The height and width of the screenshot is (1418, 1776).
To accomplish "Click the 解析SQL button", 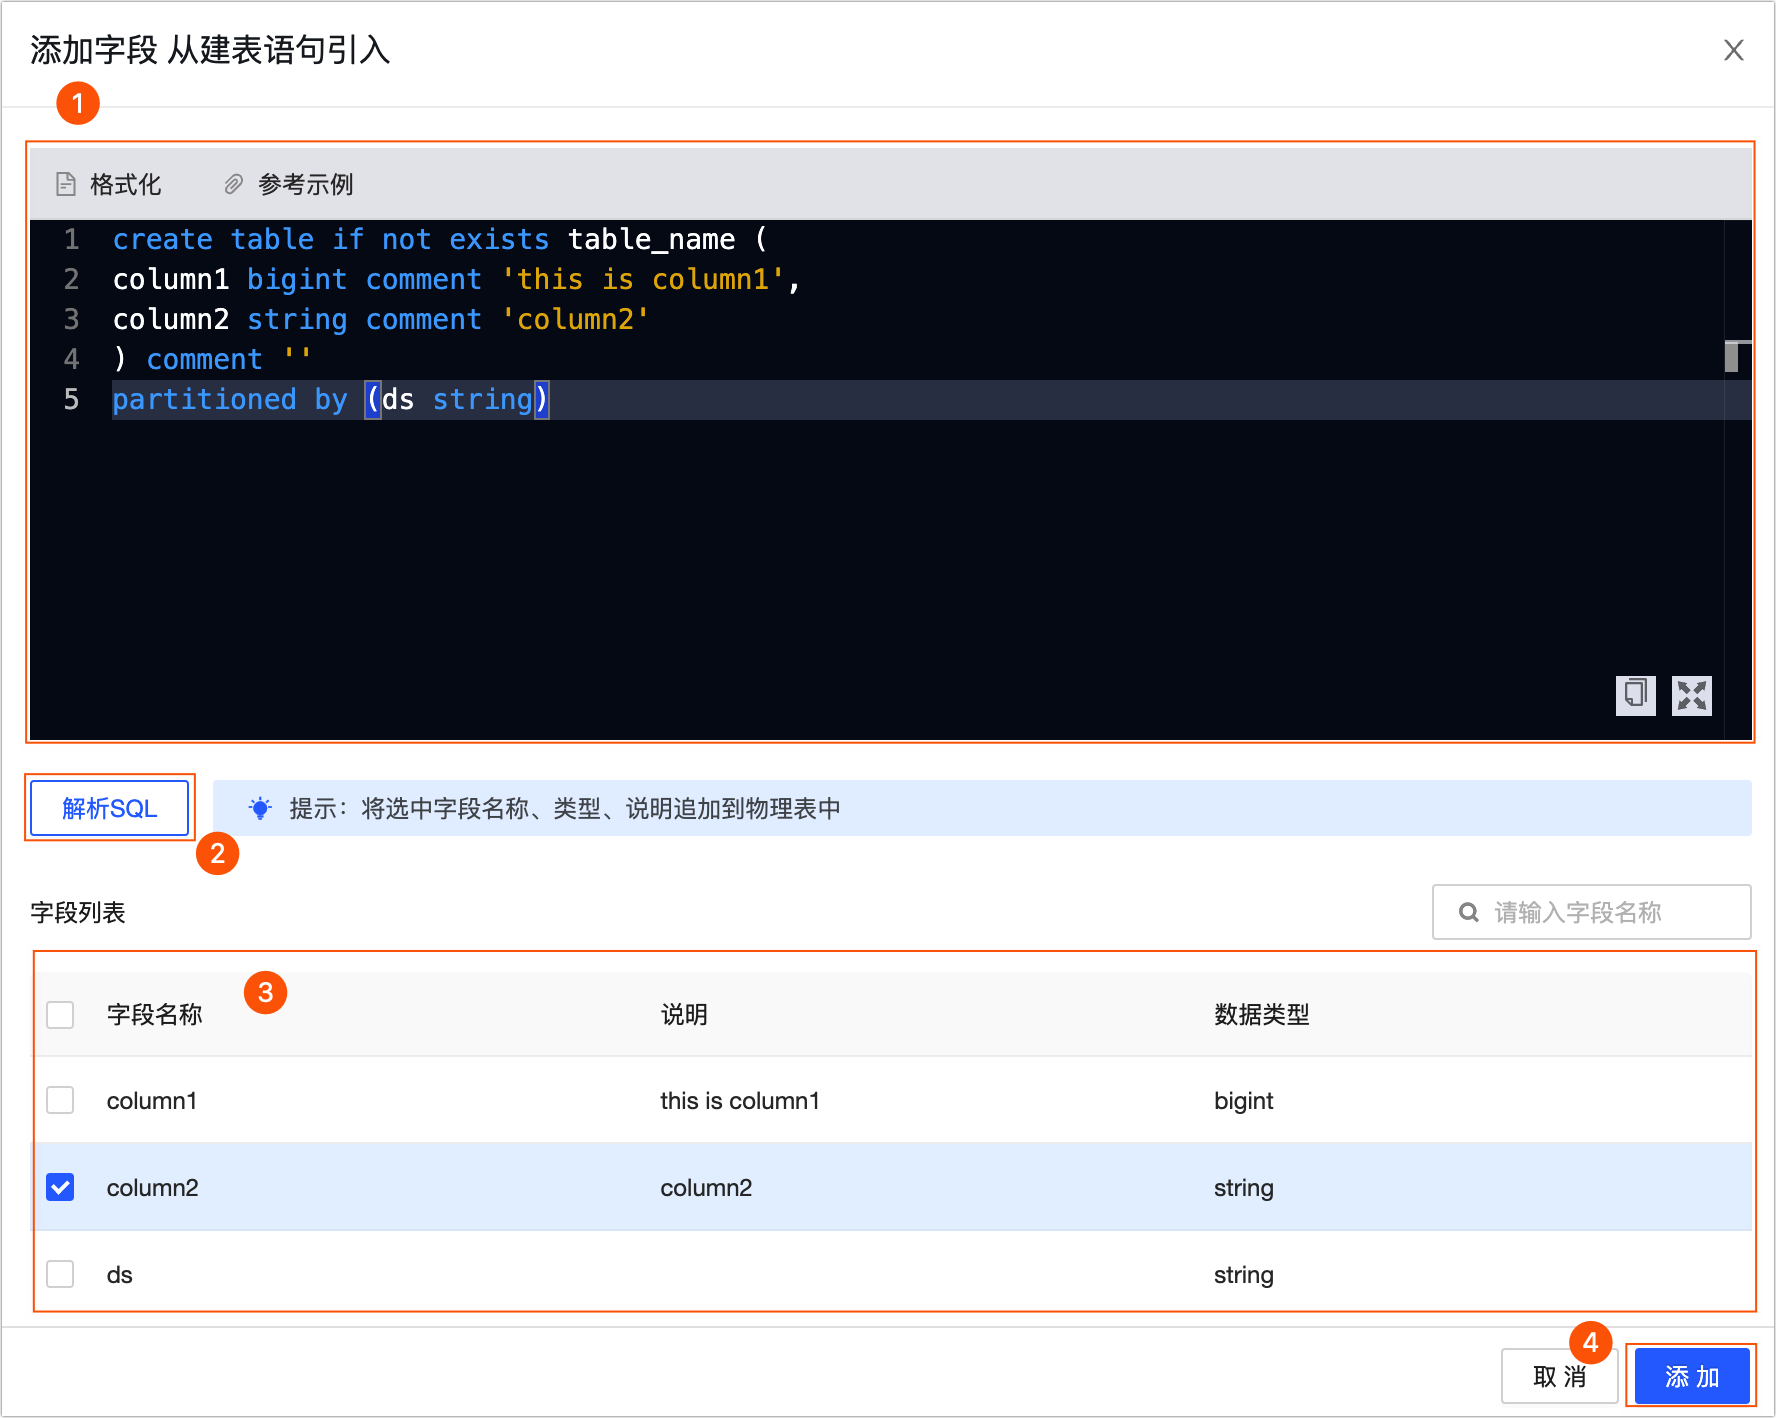I will coord(110,808).
